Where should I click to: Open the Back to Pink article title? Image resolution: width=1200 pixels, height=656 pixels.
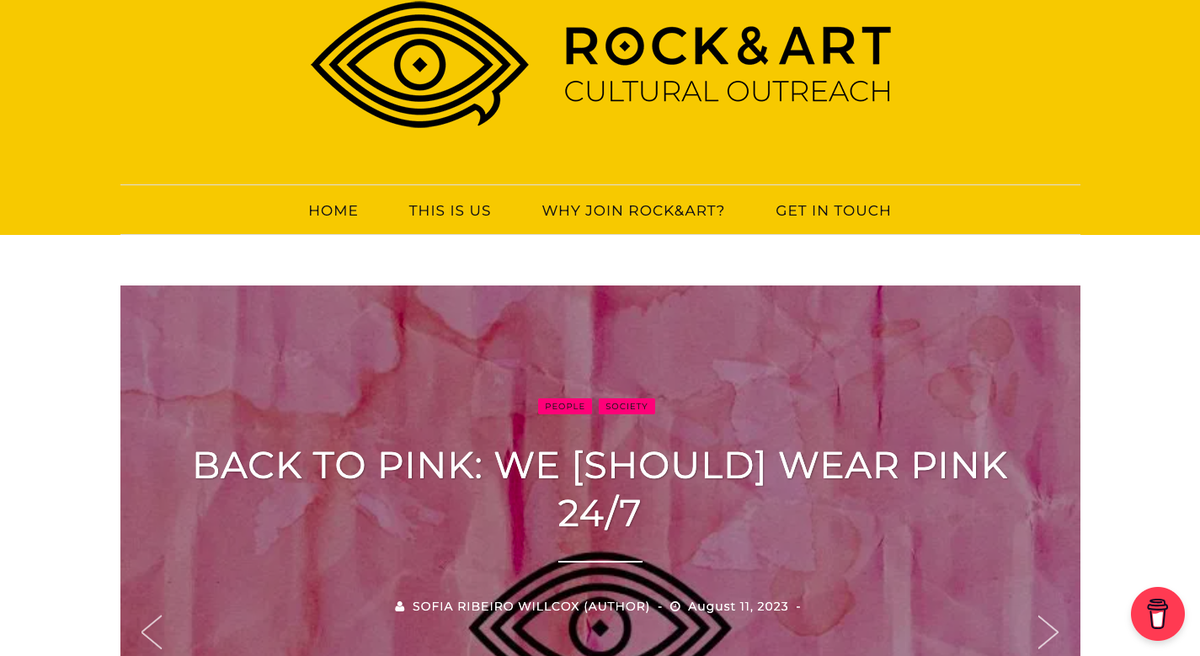(x=600, y=489)
